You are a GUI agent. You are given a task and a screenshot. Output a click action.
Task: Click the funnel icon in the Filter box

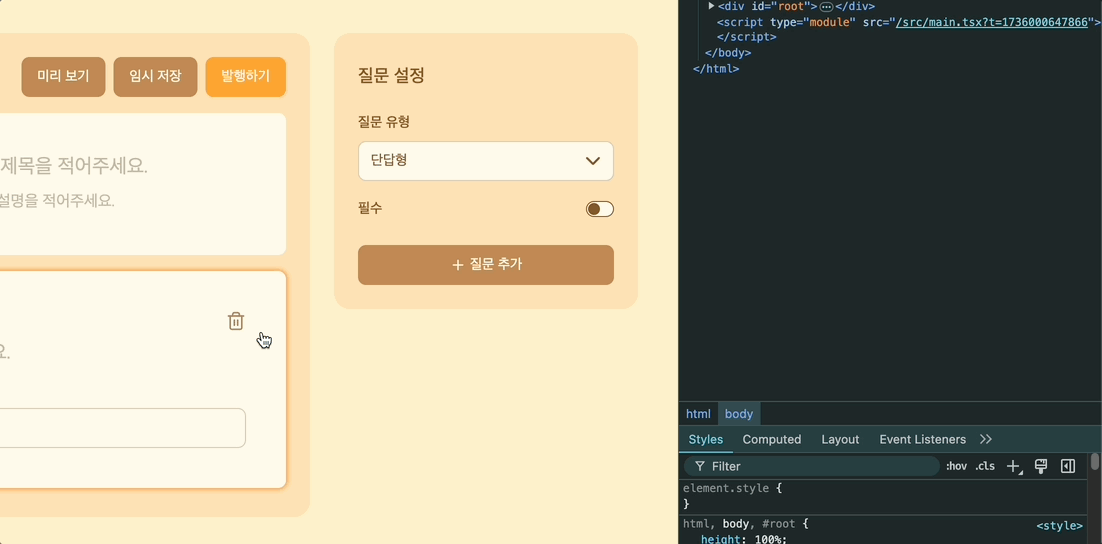pos(699,466)
